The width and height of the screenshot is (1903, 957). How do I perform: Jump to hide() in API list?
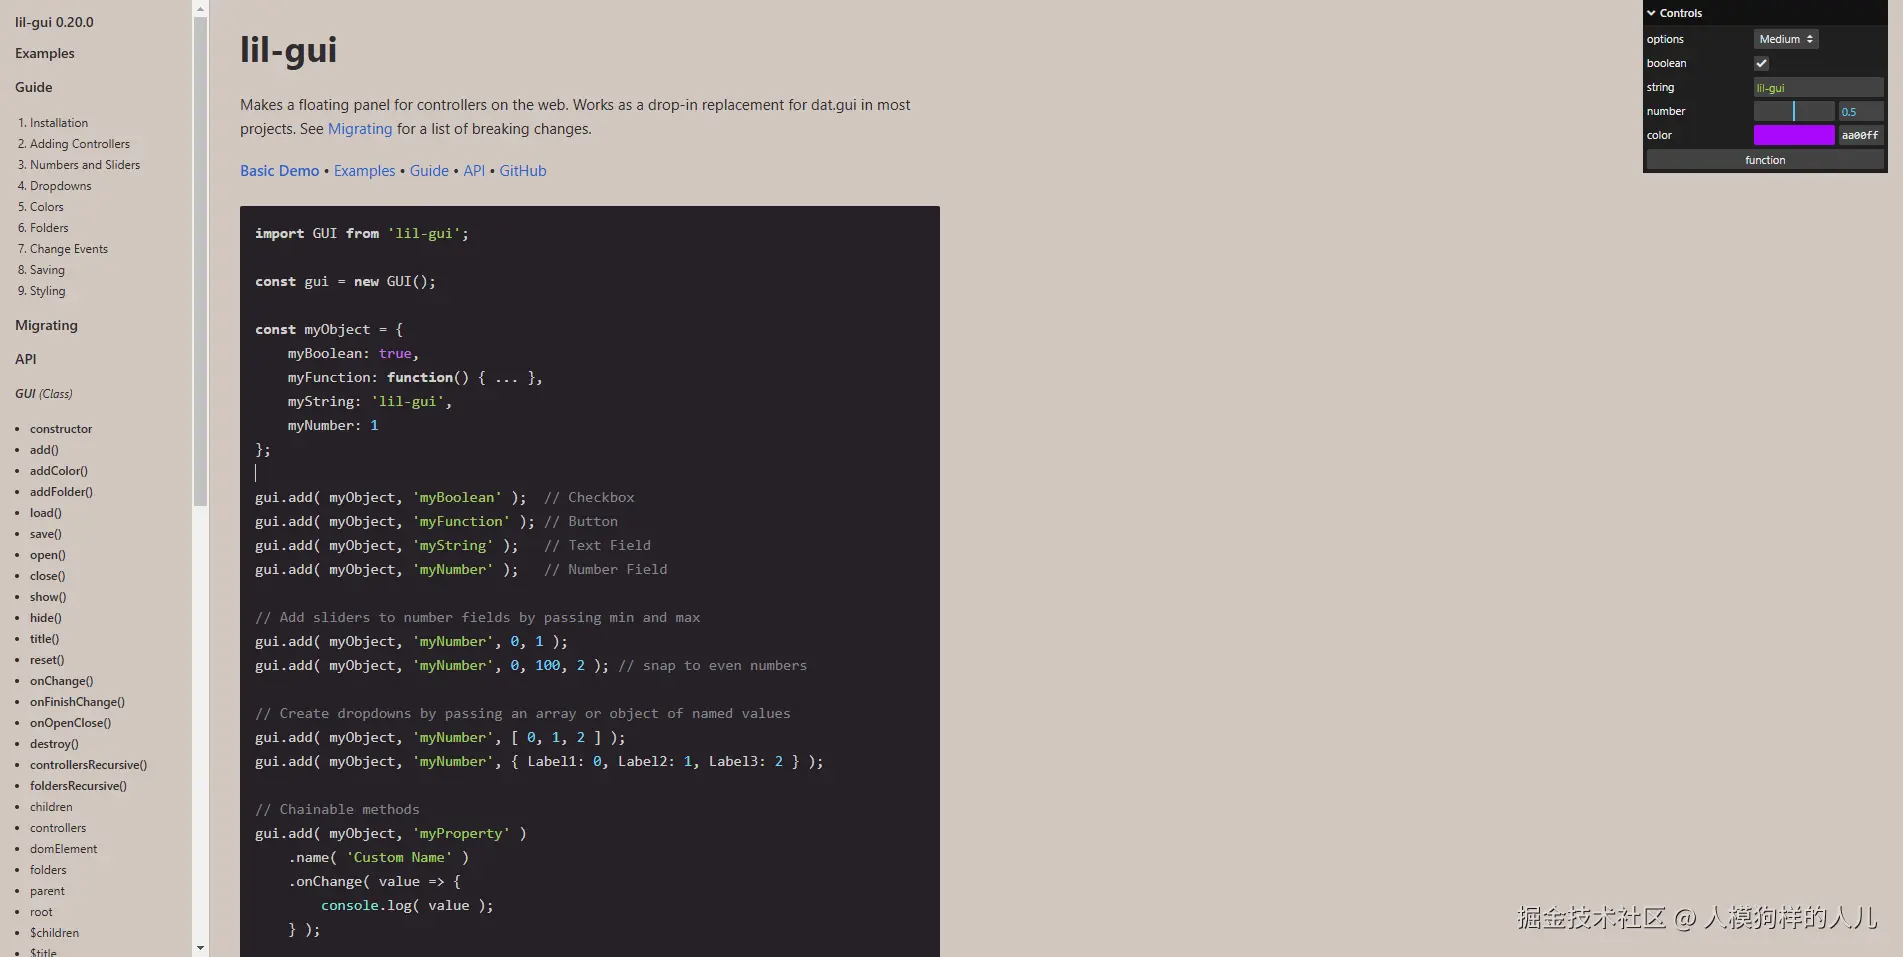(x=46, y=618)
